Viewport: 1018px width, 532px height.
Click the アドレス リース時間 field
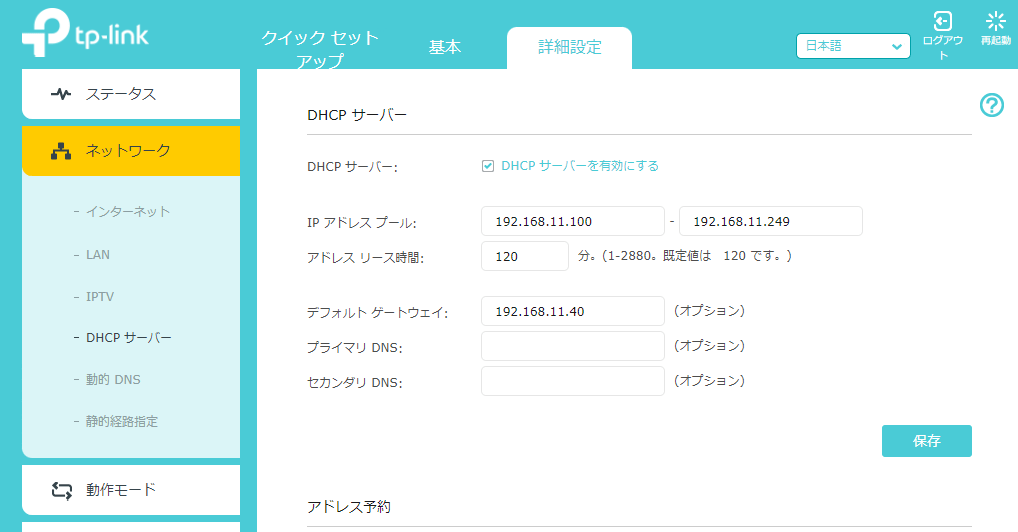click(x=524, y=256)
